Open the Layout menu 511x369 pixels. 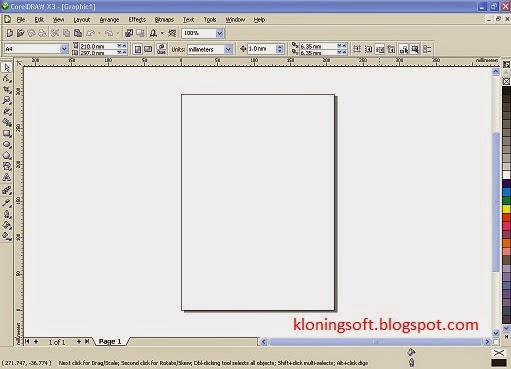pos(82,20)
